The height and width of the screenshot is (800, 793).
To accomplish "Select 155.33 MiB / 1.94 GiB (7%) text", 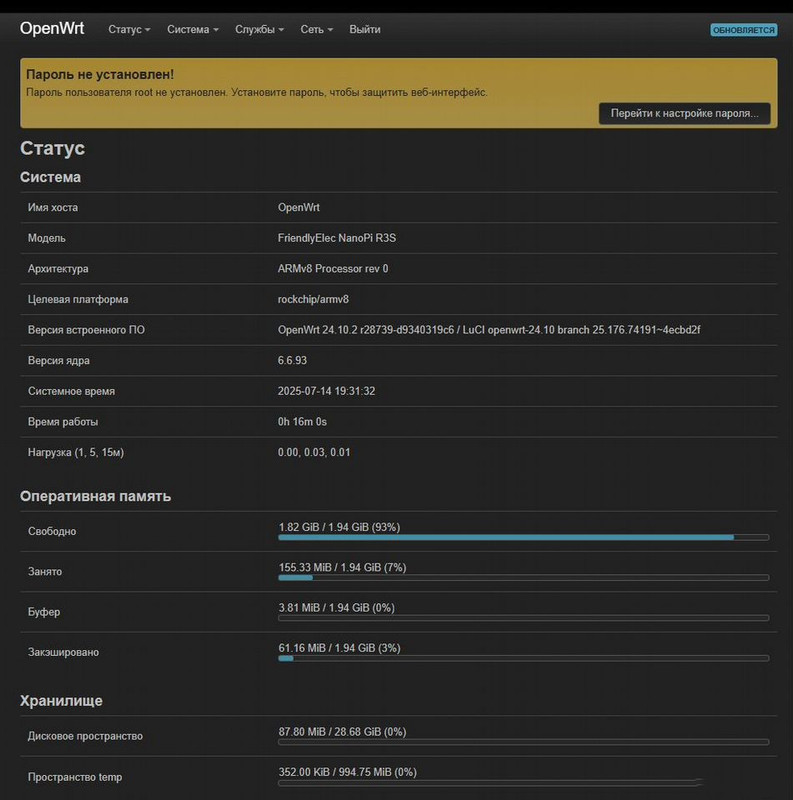I will click(342, 567).
